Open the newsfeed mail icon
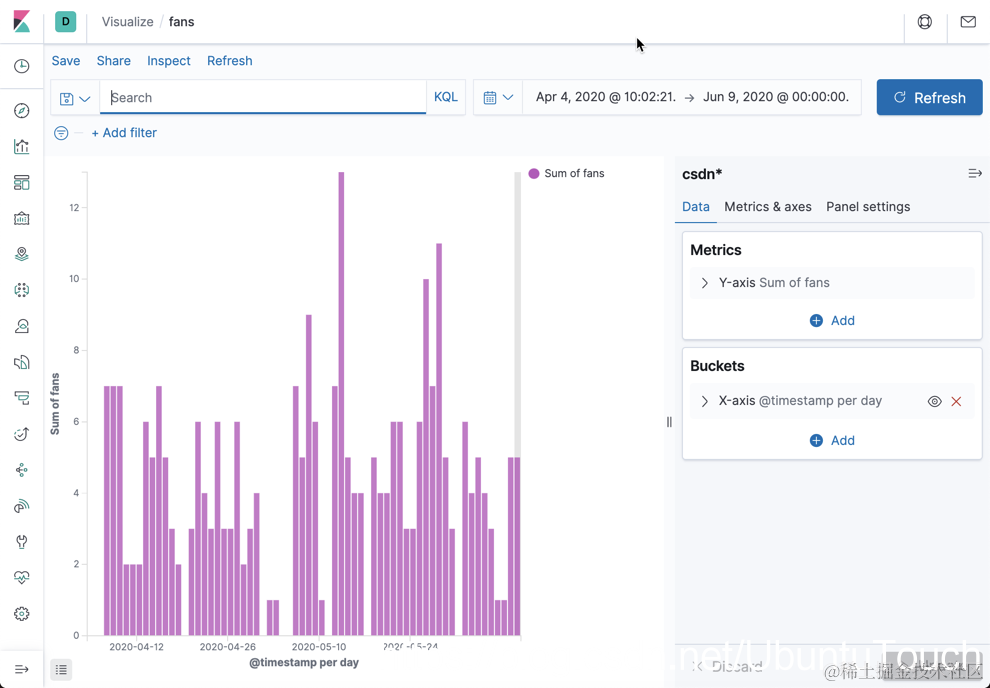Image resolution: width=990 pixels, height=688 pixels. [968, 22]
